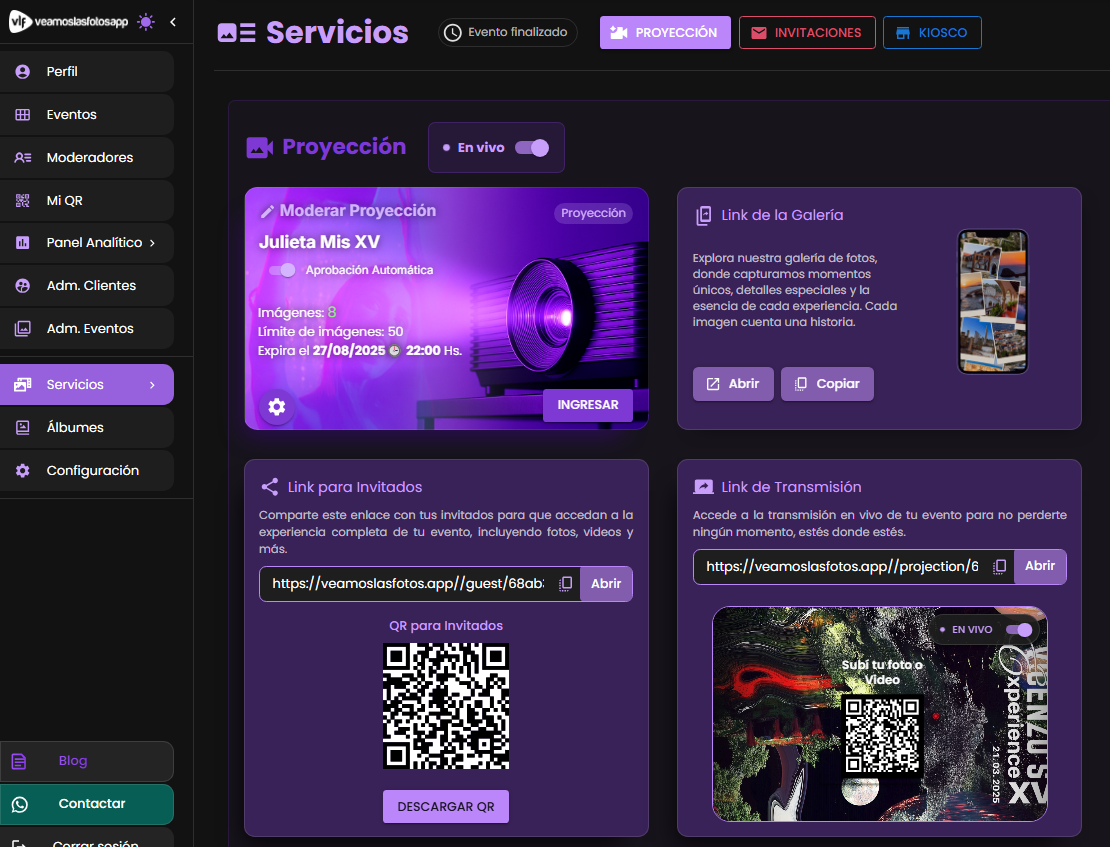Click the 'Límite de imágenes: 50' text
The height and width of the screenshot is (847, 1110).
331,331
